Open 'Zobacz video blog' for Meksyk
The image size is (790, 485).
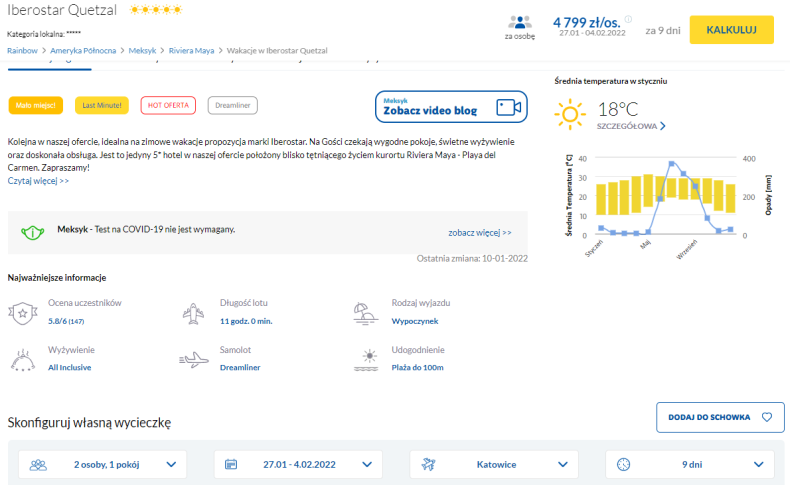[451, 107]
